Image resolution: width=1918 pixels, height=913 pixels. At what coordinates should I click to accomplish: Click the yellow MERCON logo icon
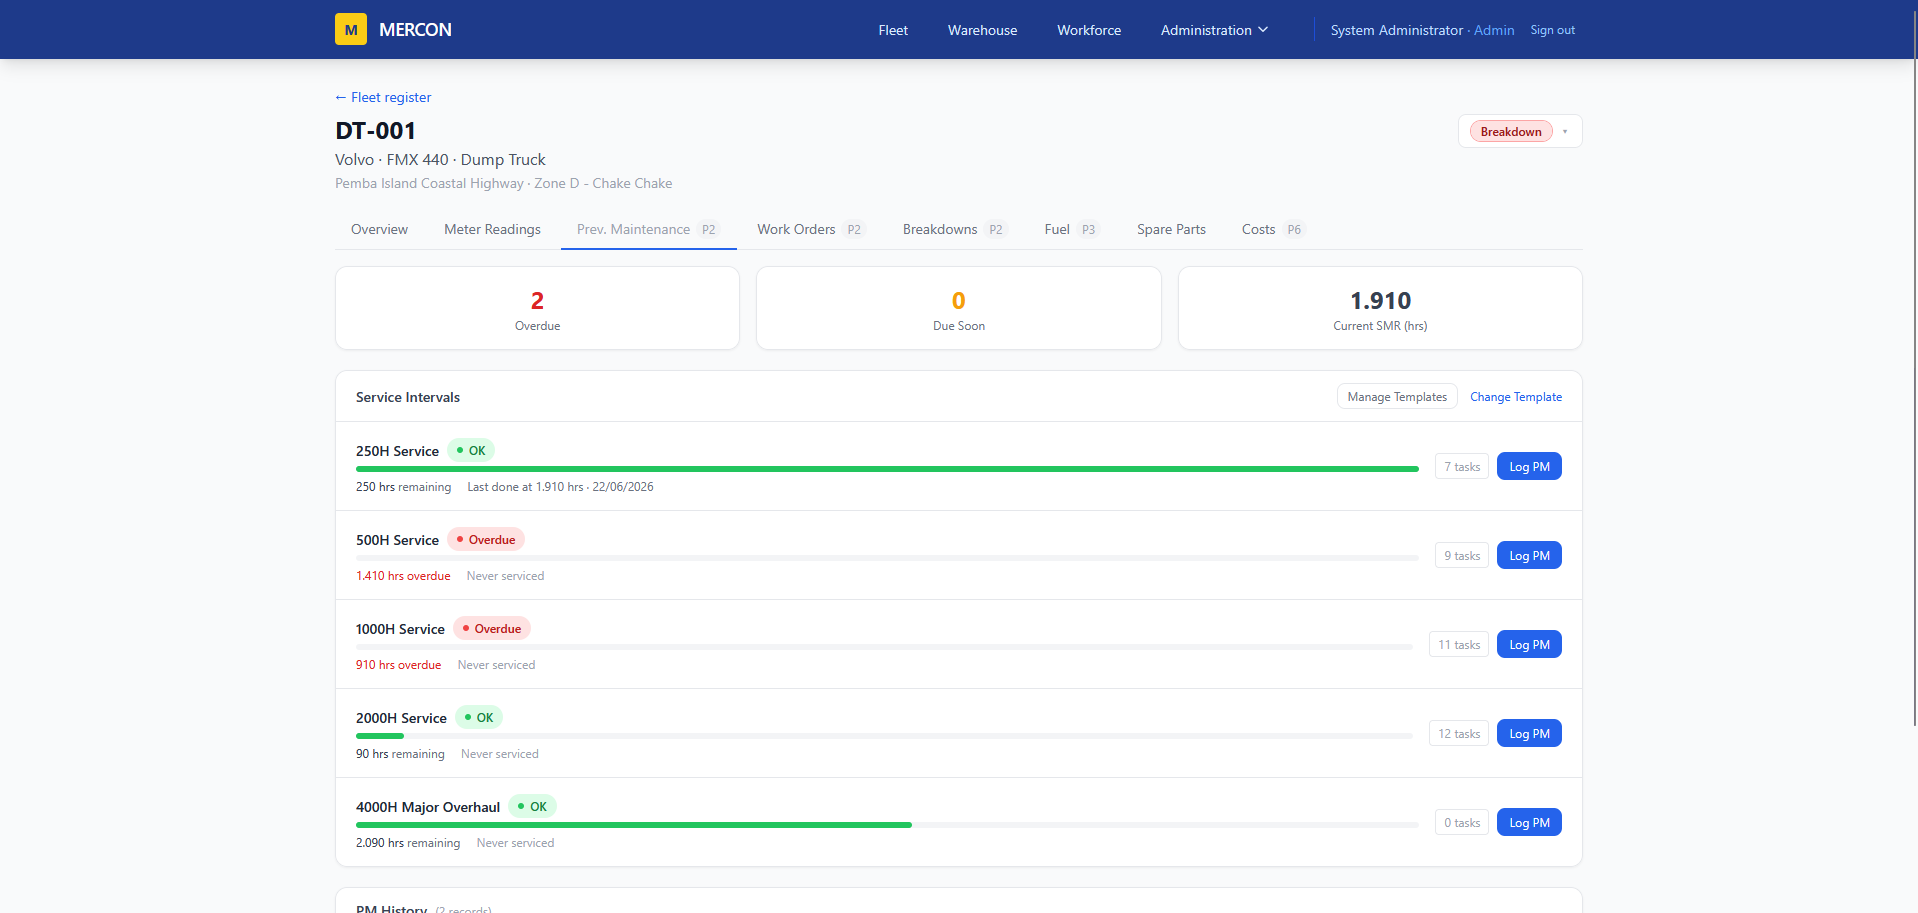point(351,30)
